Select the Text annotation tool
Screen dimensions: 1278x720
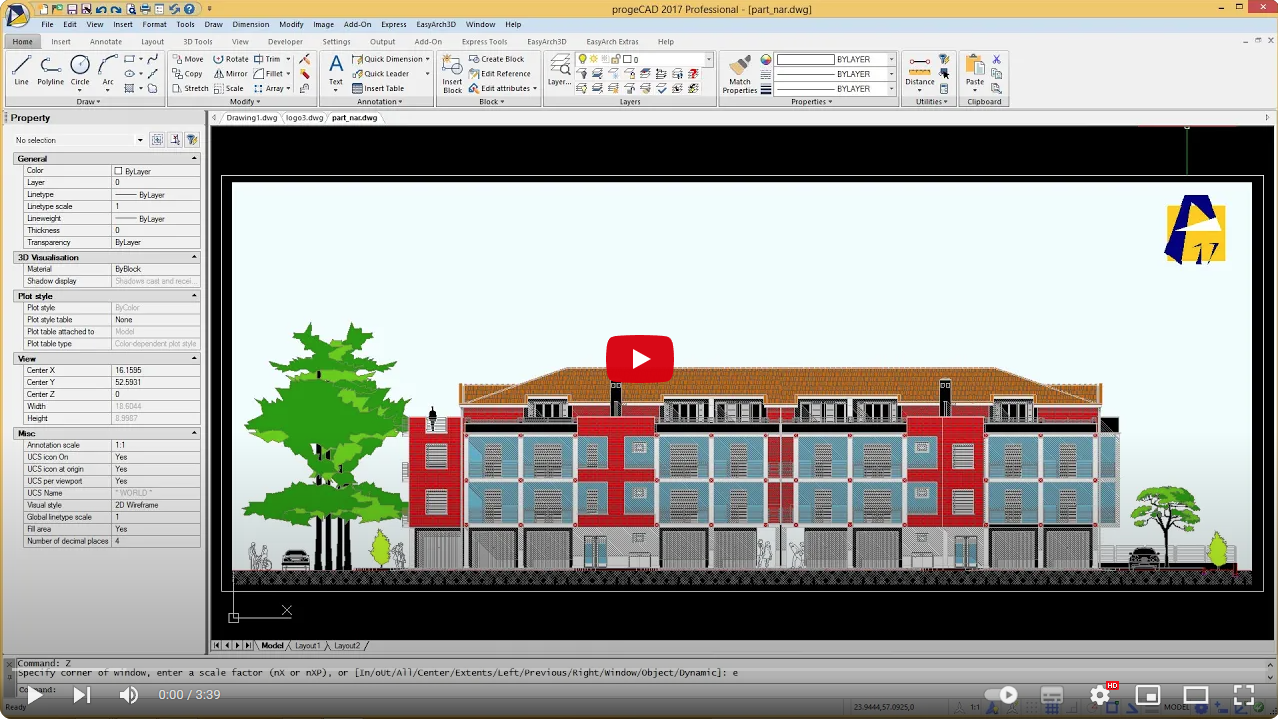[x=336, y=70]
